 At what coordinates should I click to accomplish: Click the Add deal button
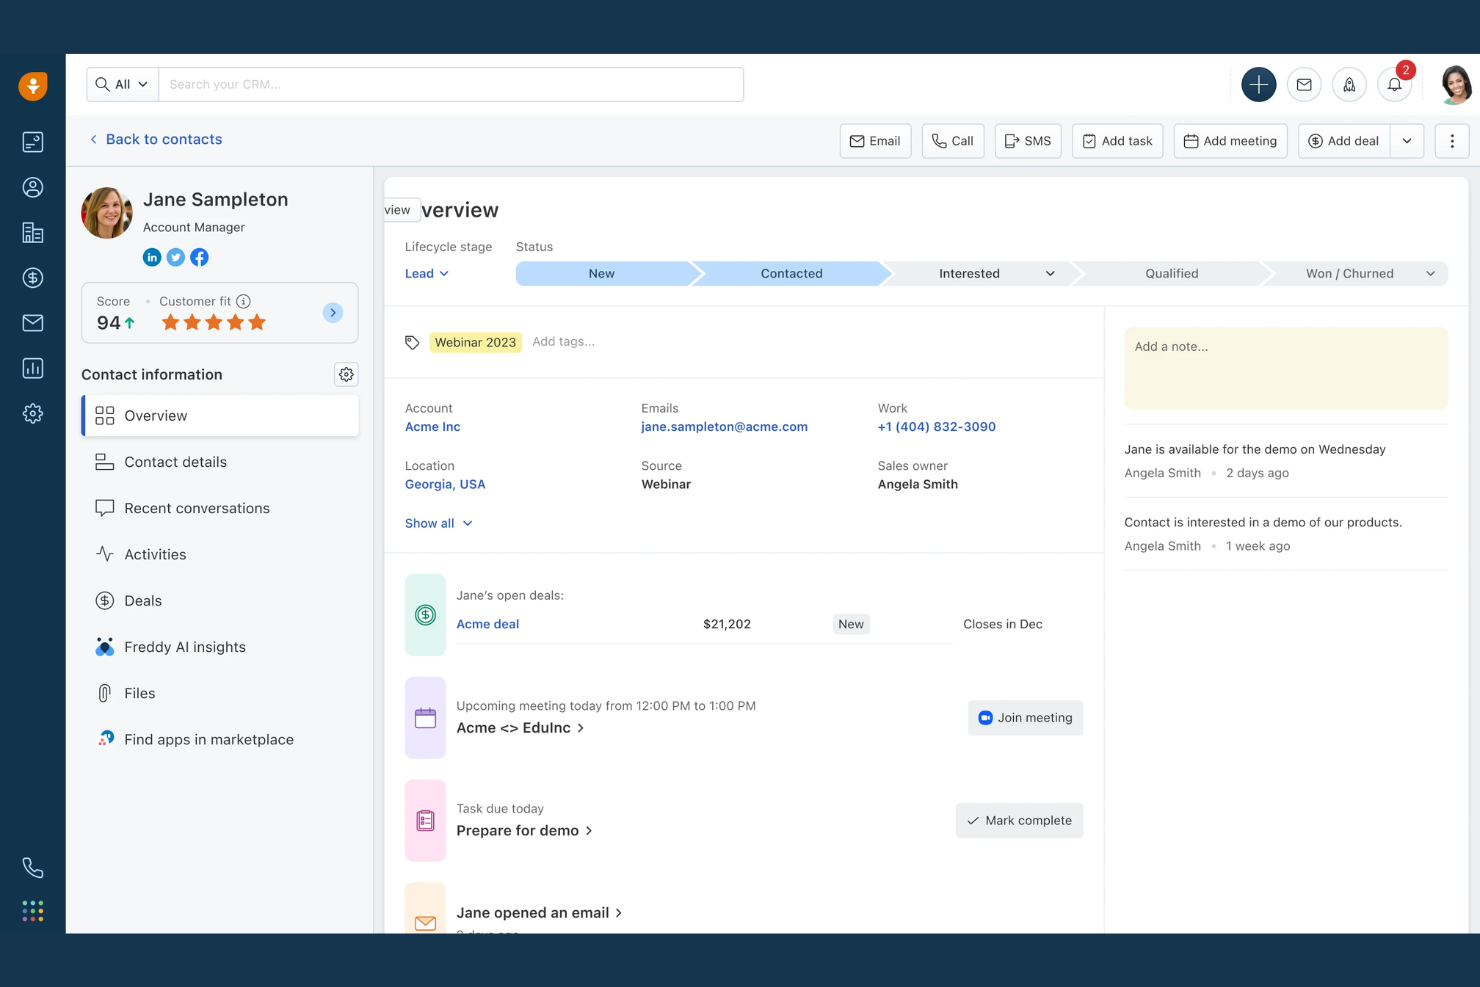(x=1344, y=141)
